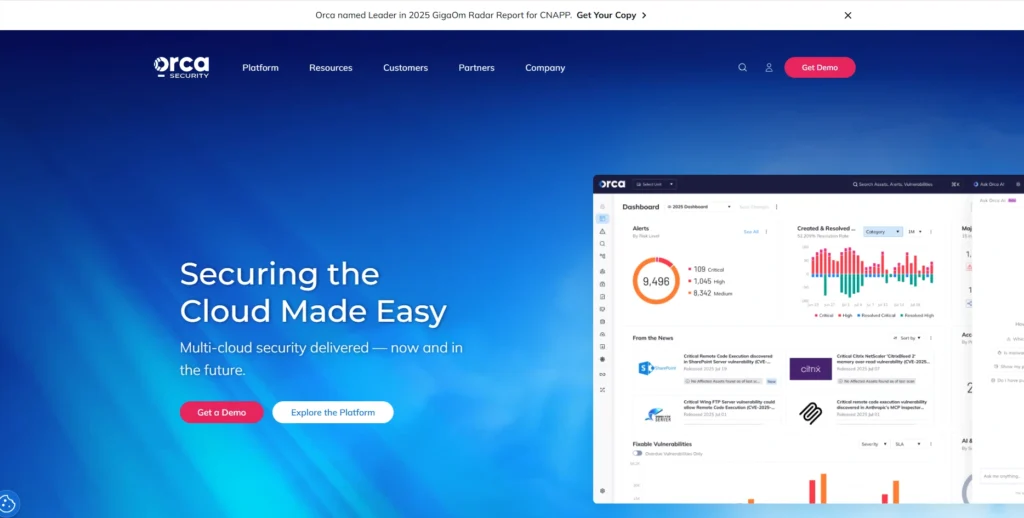The height and width of the screenshot is (518, 1024).
Task: Open the Platform menu
Action: tap(261, 67)
